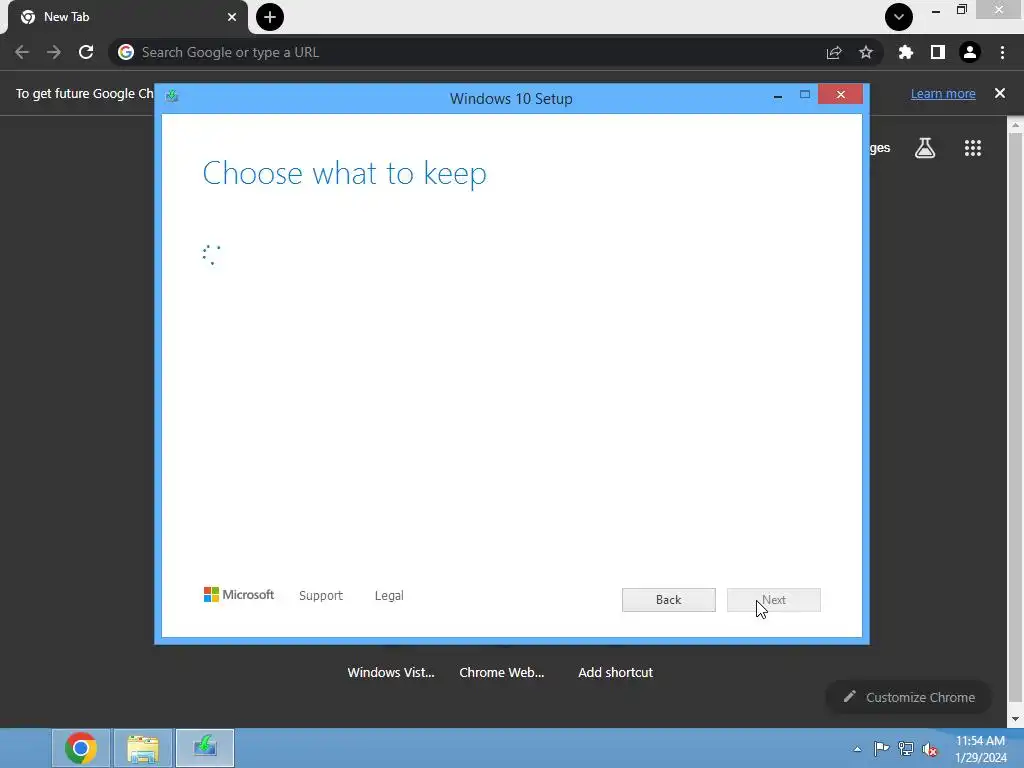Open Search Labs flask icon

click(925, 148)
